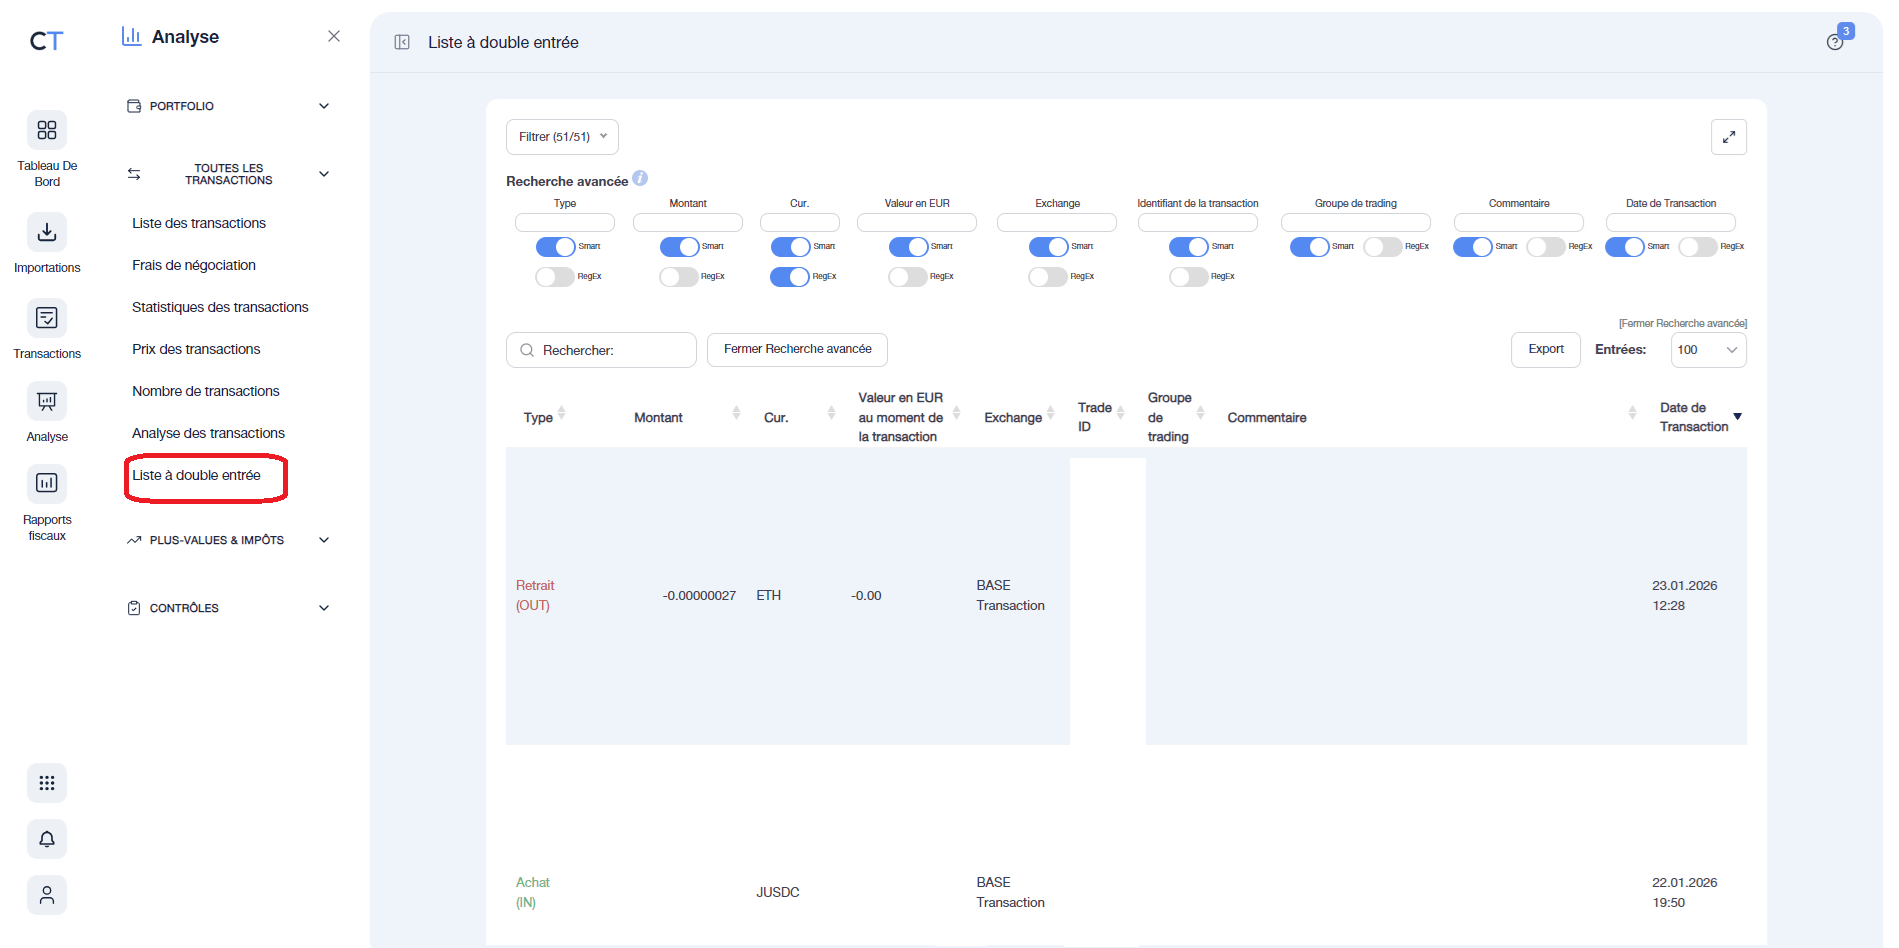Enable RegEx switch under Date de Transaction
This screenshot has height=948, width=1899.
[1697, 247]
